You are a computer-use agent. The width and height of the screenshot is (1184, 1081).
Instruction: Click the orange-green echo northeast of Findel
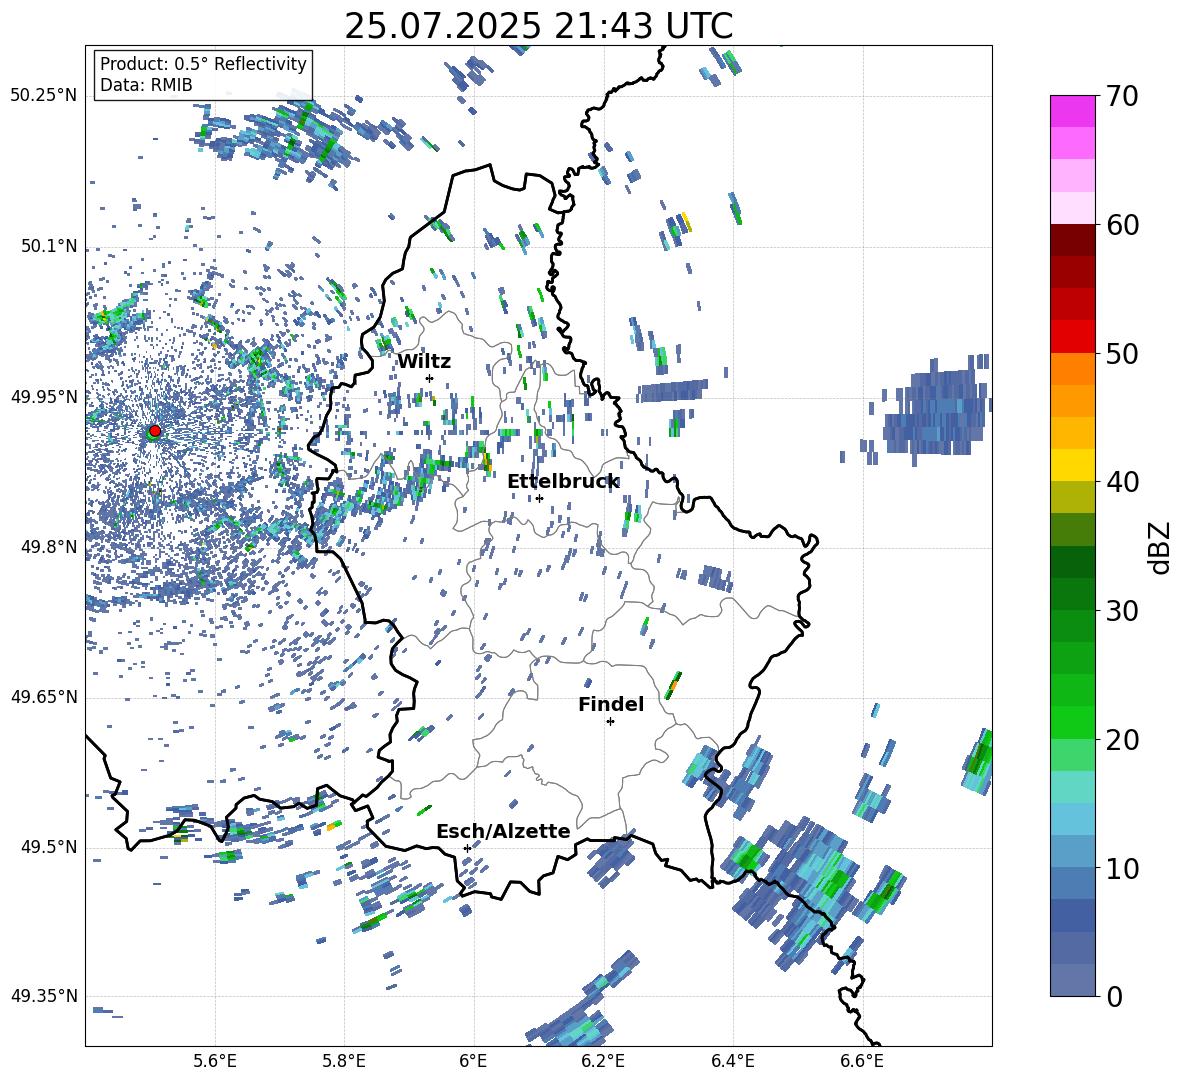673,685
